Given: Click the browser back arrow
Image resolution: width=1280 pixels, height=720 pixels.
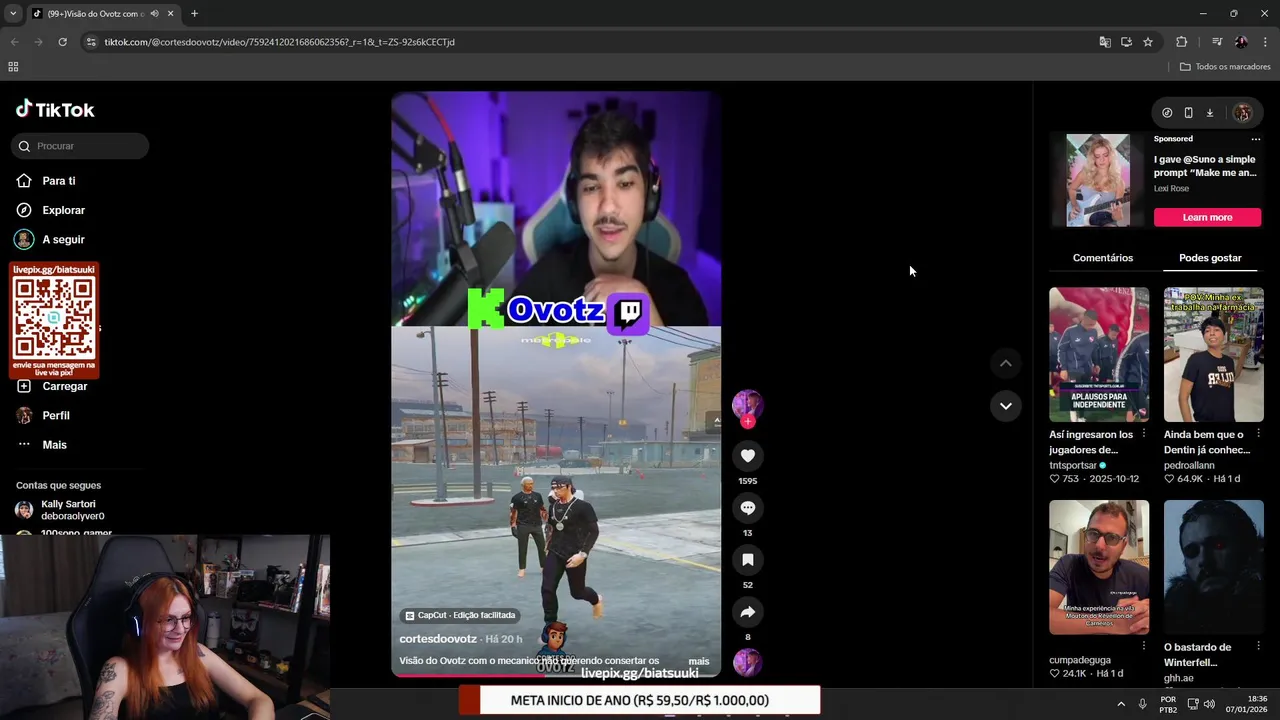Looking at the screenshot, I should 14,42.
